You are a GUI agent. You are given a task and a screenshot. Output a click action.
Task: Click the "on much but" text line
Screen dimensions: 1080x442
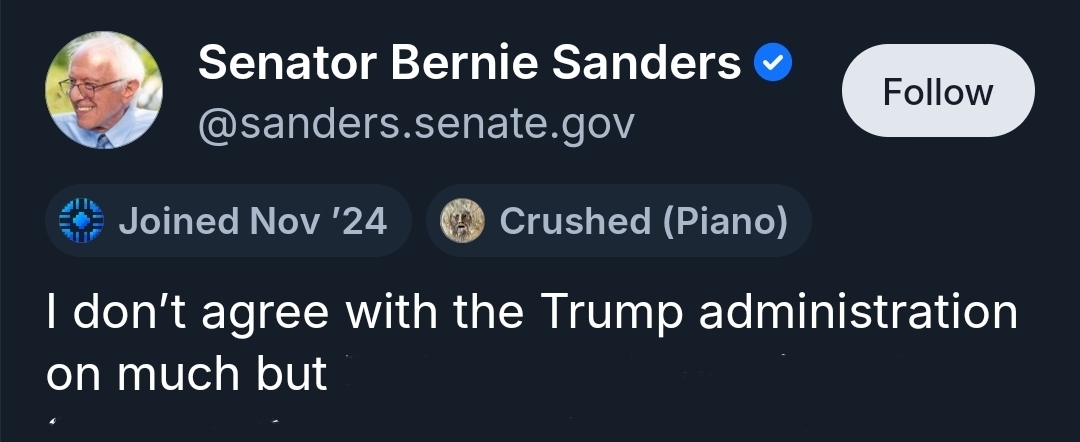click(187, 372)
